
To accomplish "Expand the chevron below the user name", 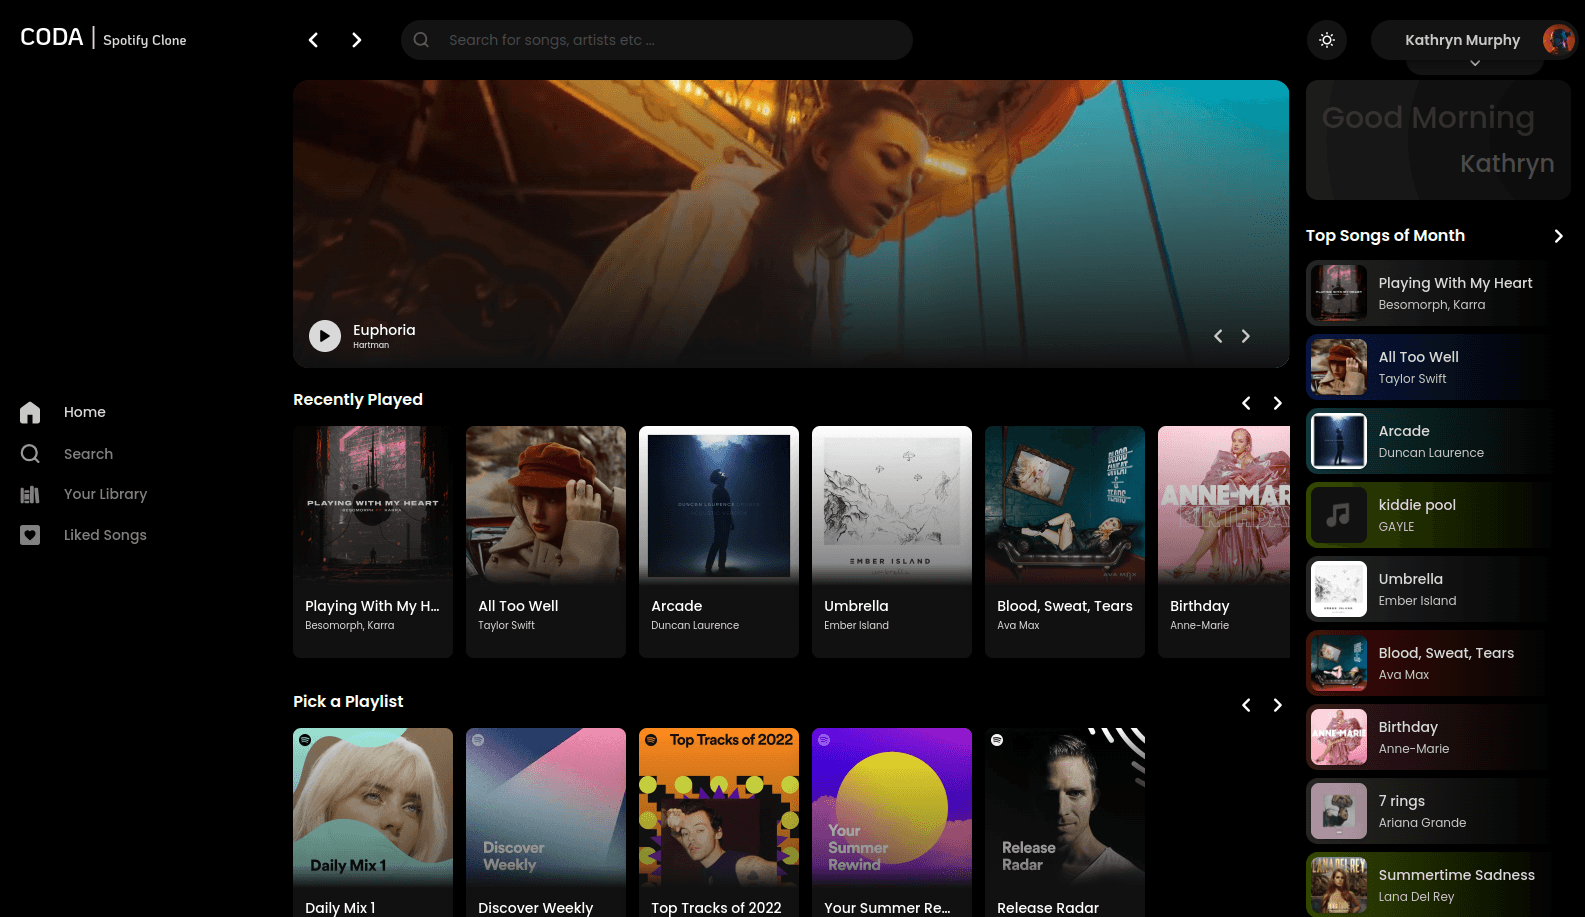I will point(1475,64).
